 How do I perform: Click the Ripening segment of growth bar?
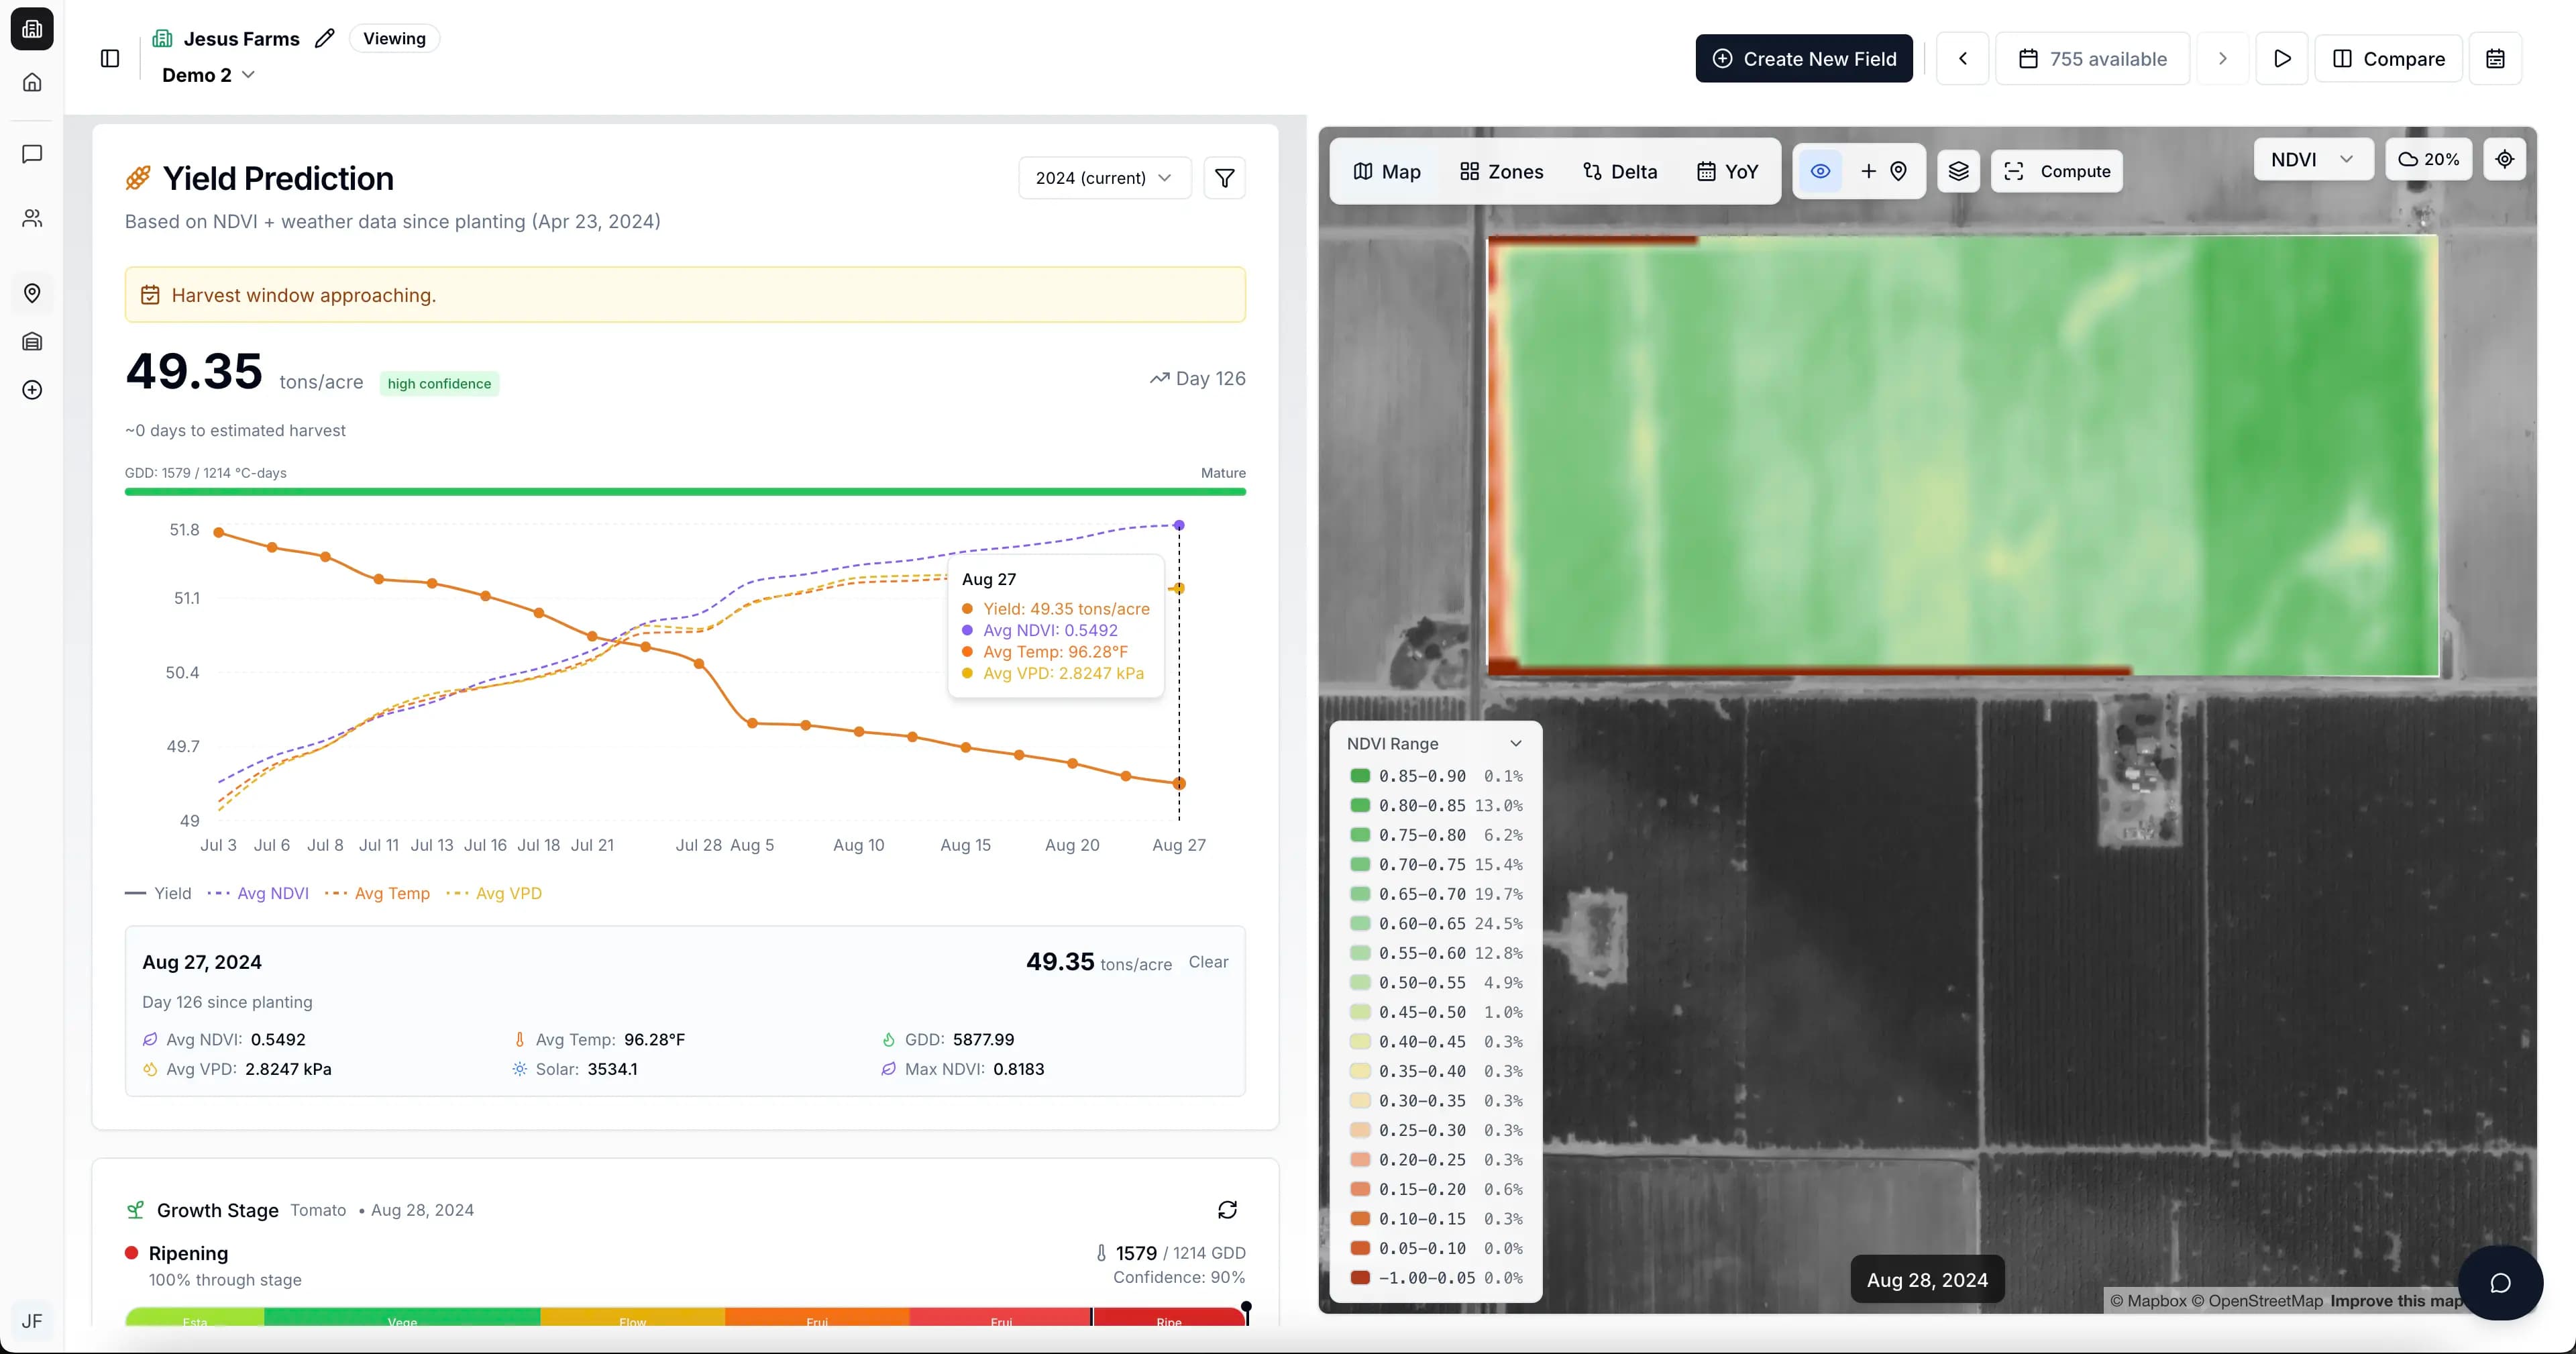1169,1318
